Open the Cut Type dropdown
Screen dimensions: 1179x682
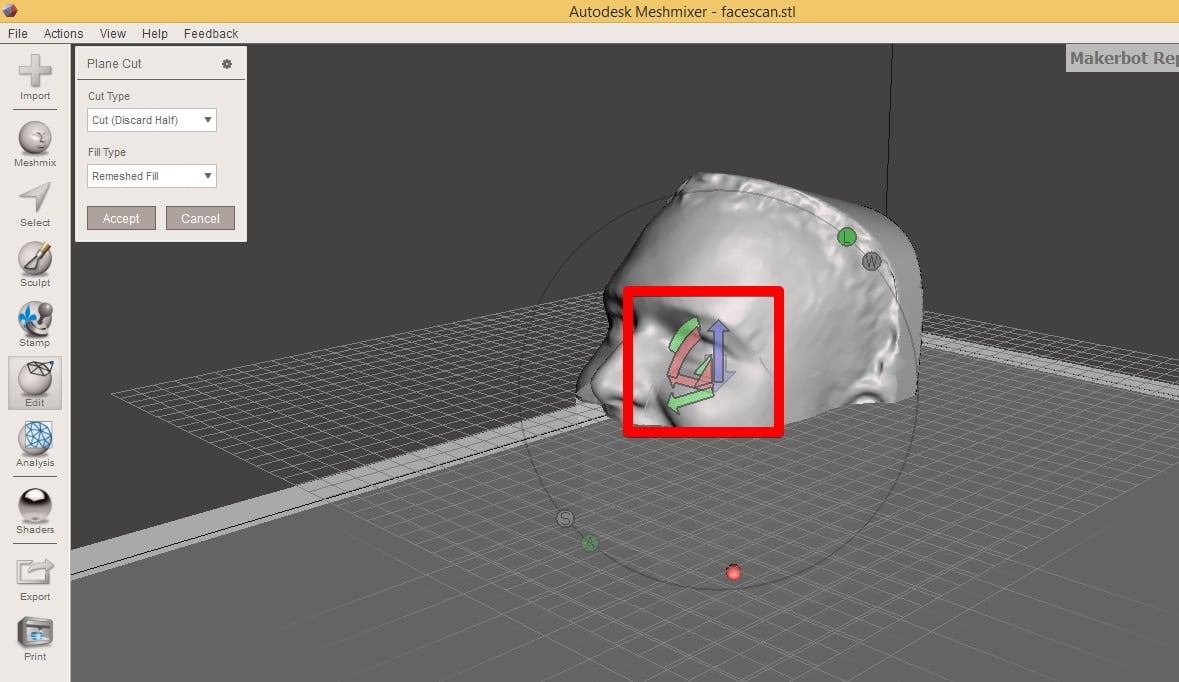click(x=152, y=120)
